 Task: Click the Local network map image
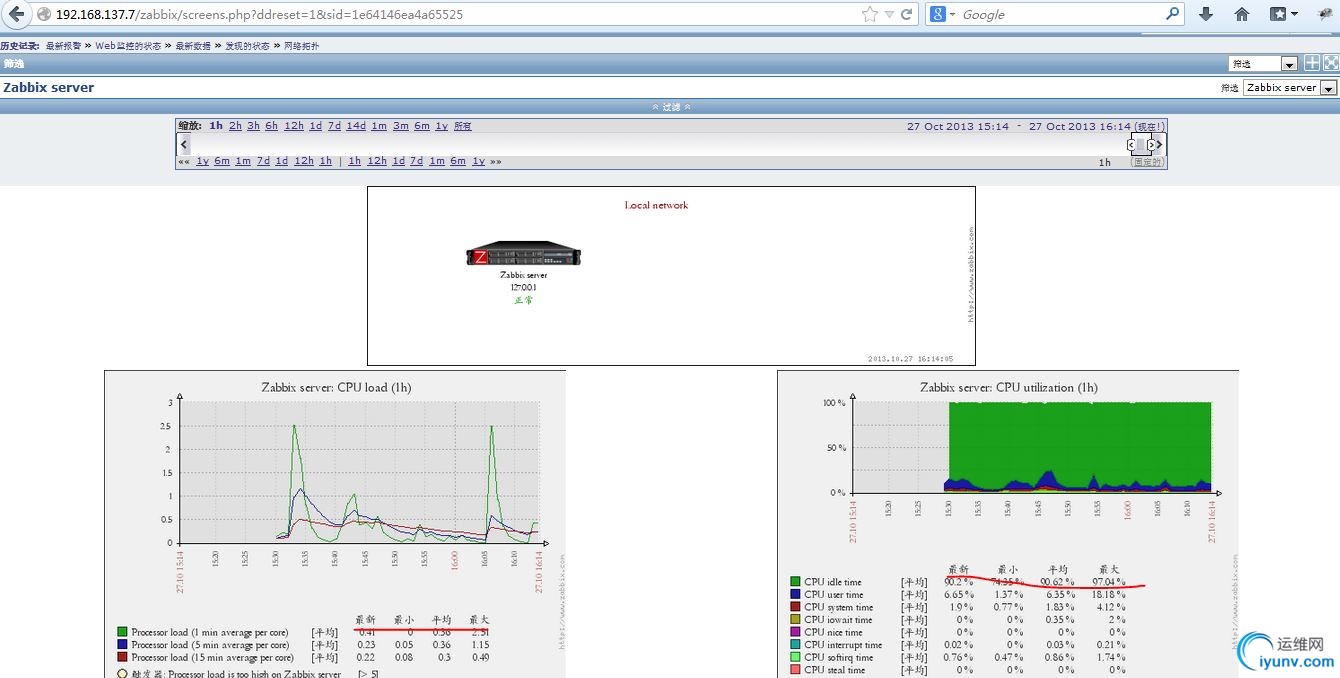[x=671, y=276]
